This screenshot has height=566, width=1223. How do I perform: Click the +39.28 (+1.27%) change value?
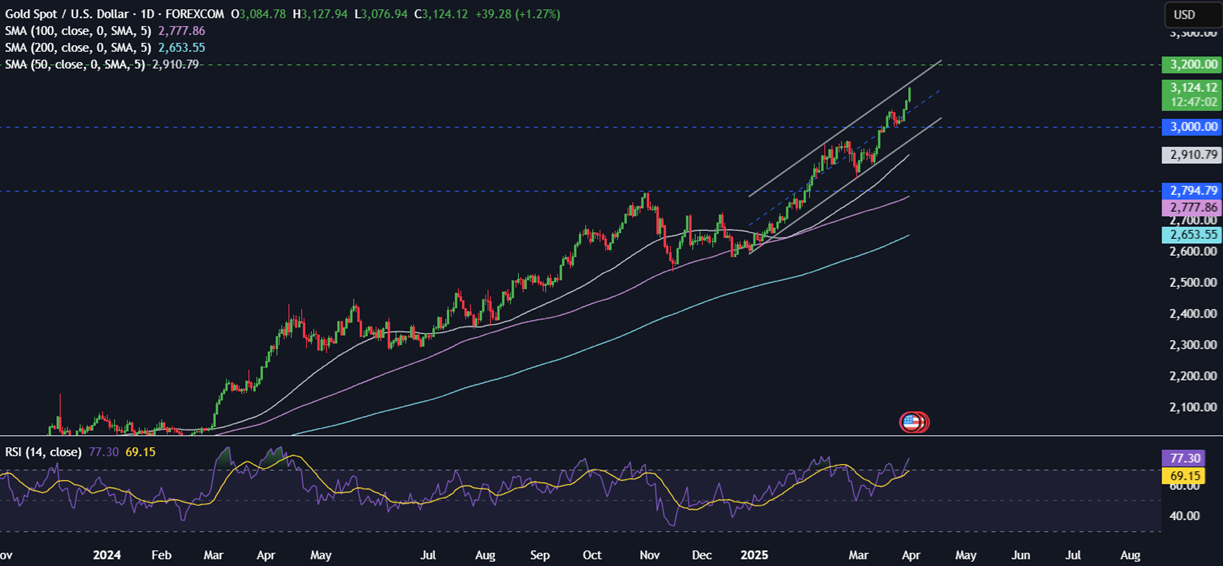518,14
